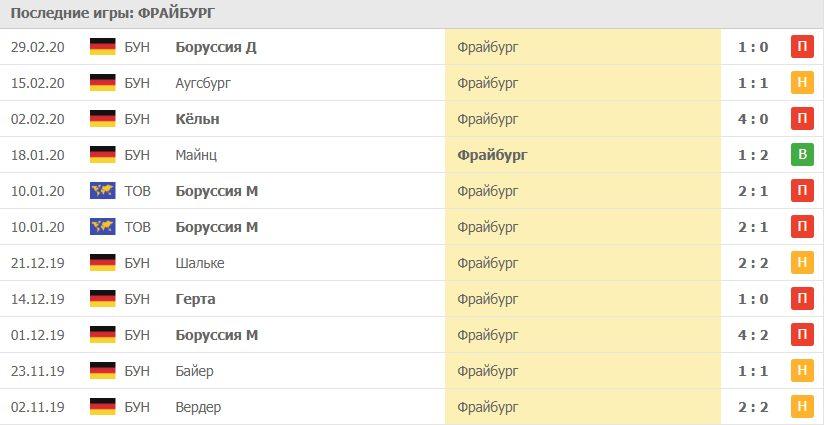824x425 pixels.
Task: Click the German flag in the Байер row
Action: click(103, 371)
